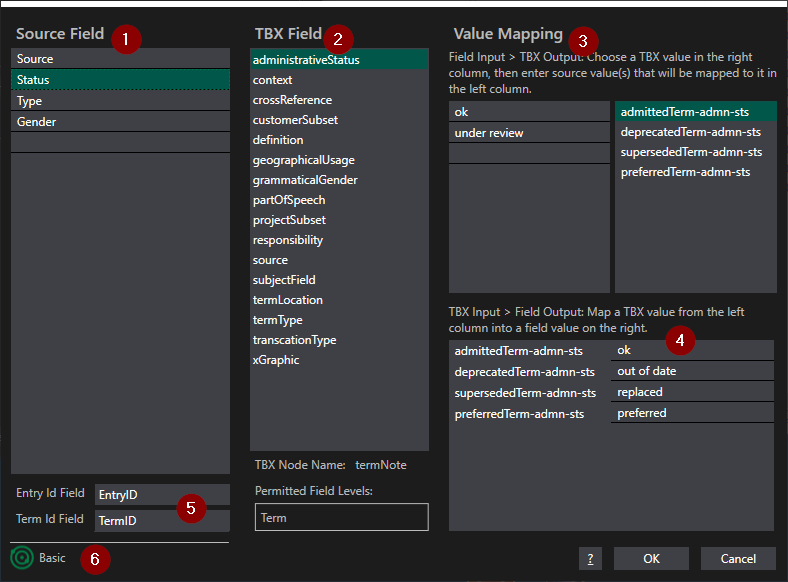Select Gender in Source Field list

click(120, 122)
